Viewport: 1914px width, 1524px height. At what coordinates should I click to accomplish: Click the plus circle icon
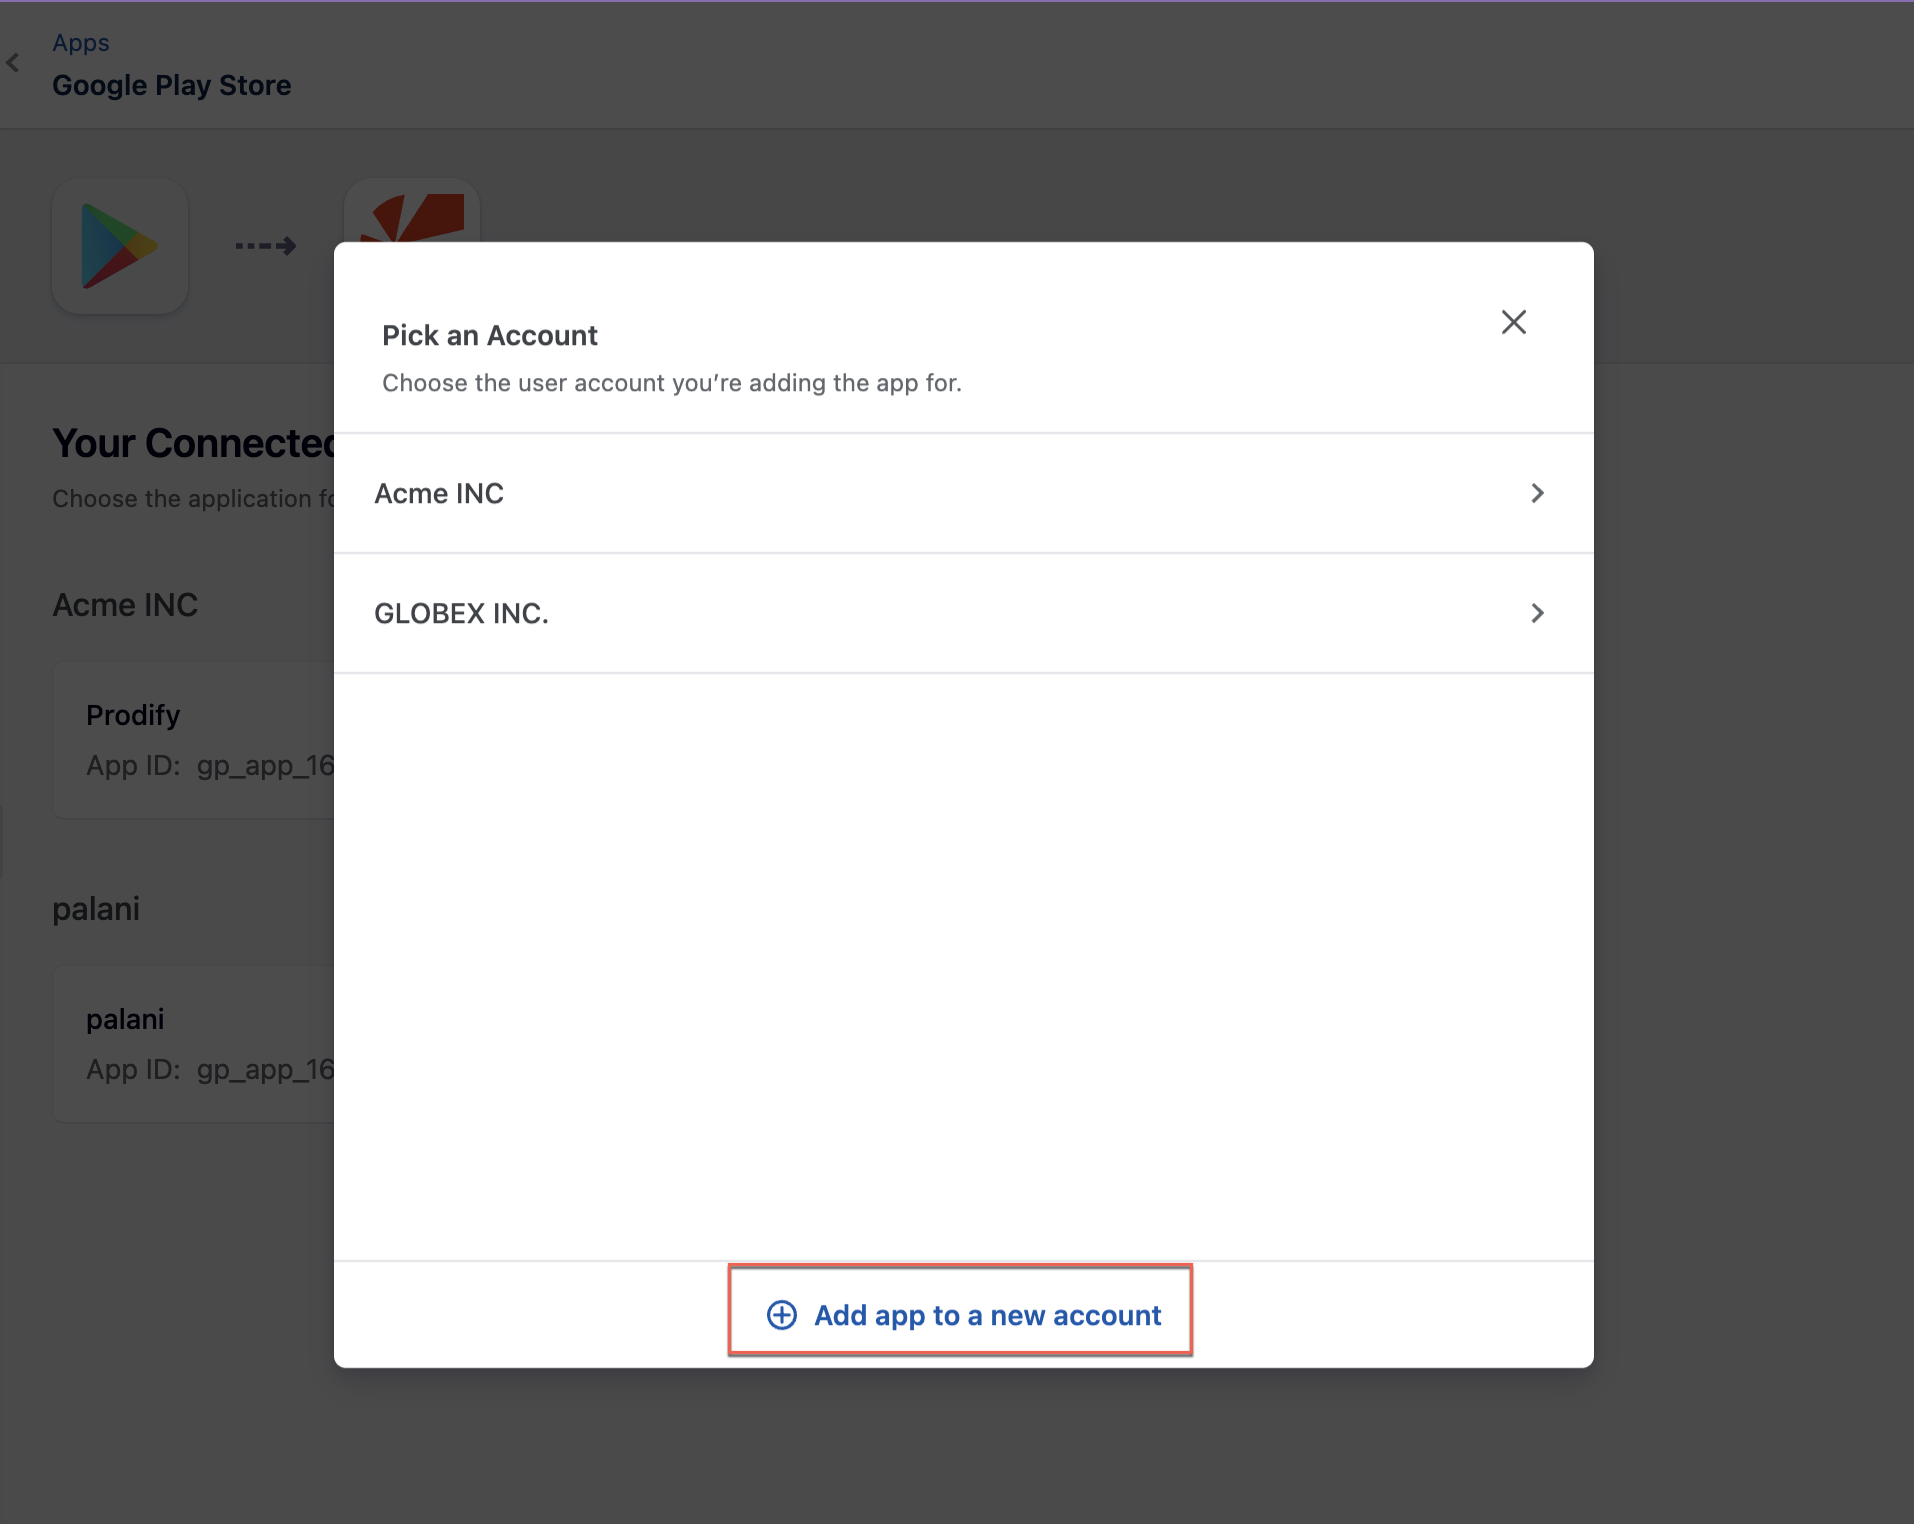click(782, 1315)
